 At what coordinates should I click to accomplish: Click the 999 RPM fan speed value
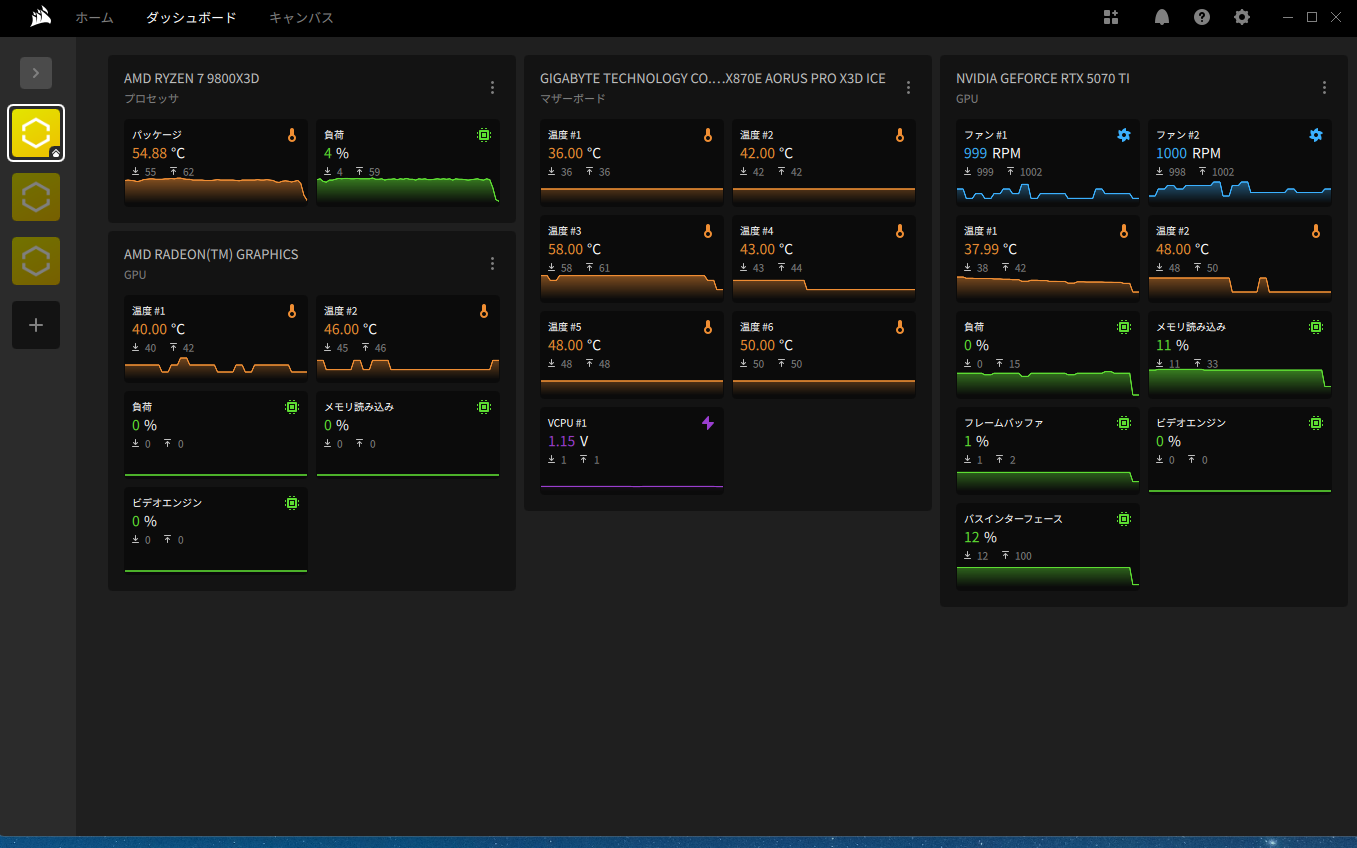tap(992, 154)
